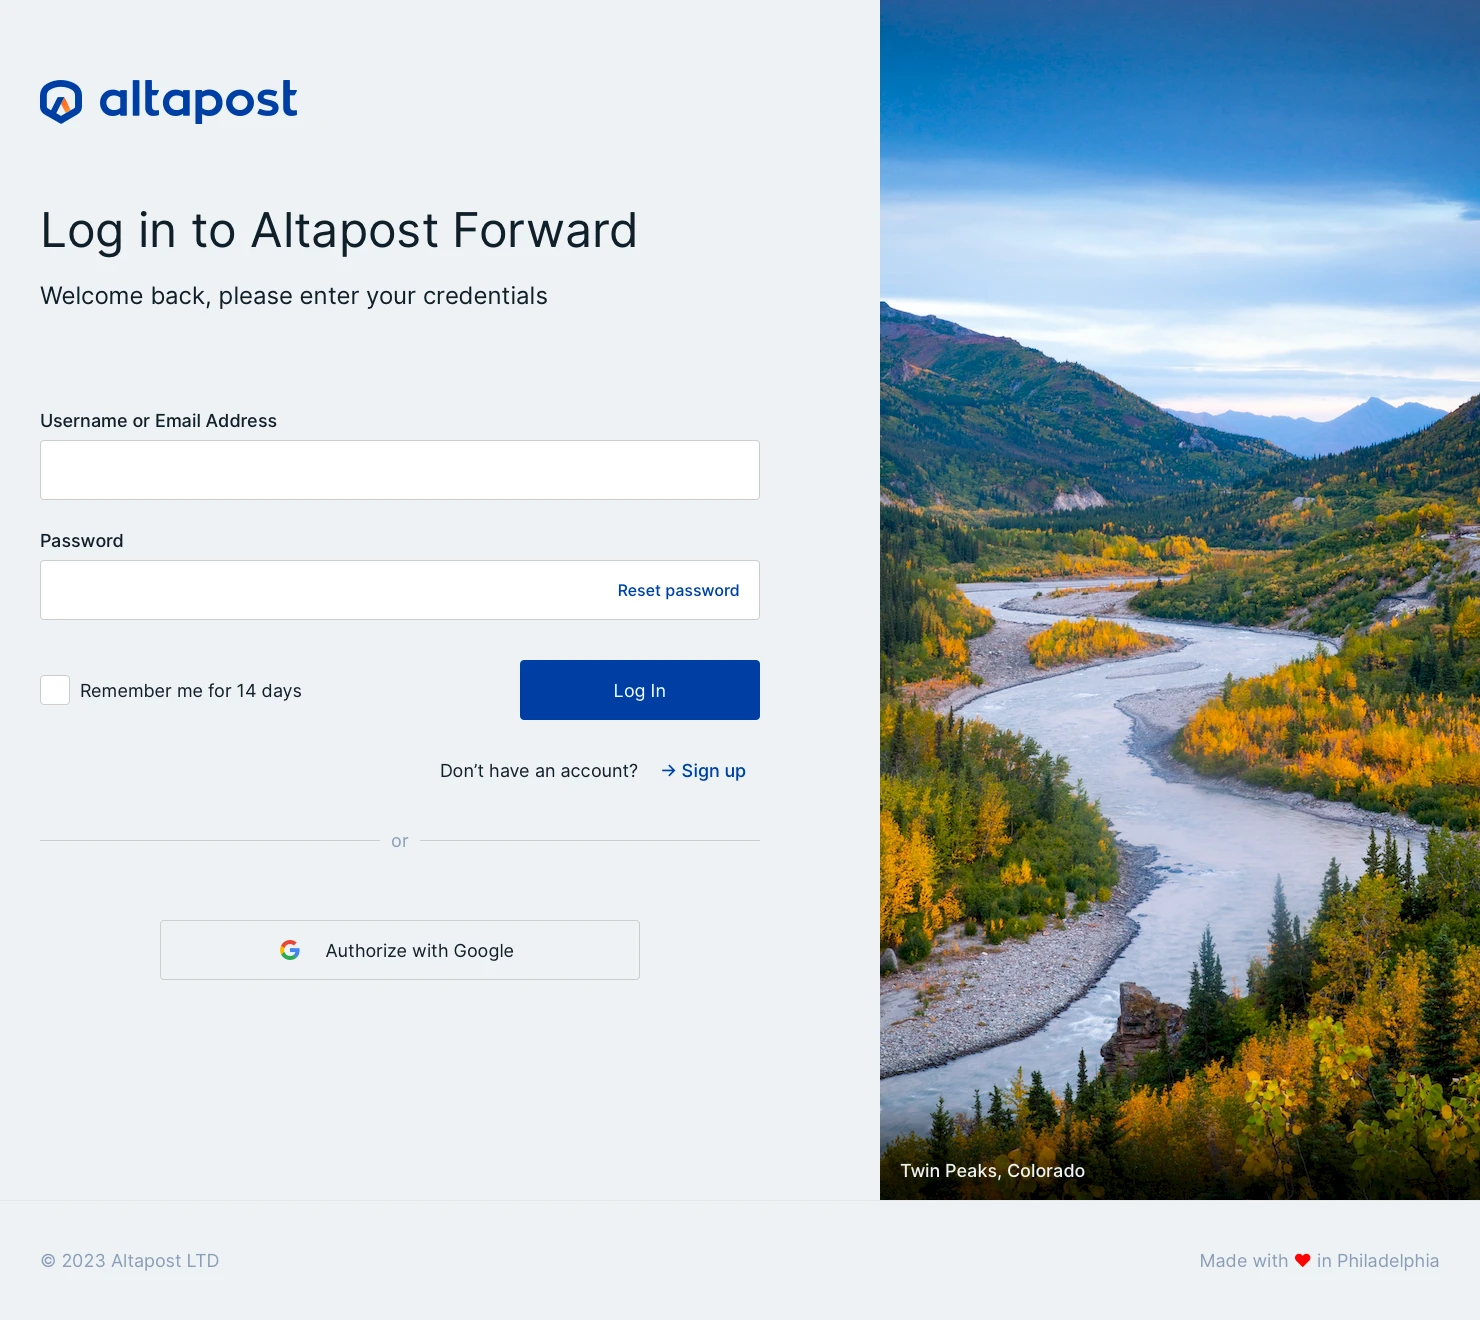The image size is (1480, 1320).
Task: Click the 'Remember me for 14 days' label
Action: click(190, 691)
